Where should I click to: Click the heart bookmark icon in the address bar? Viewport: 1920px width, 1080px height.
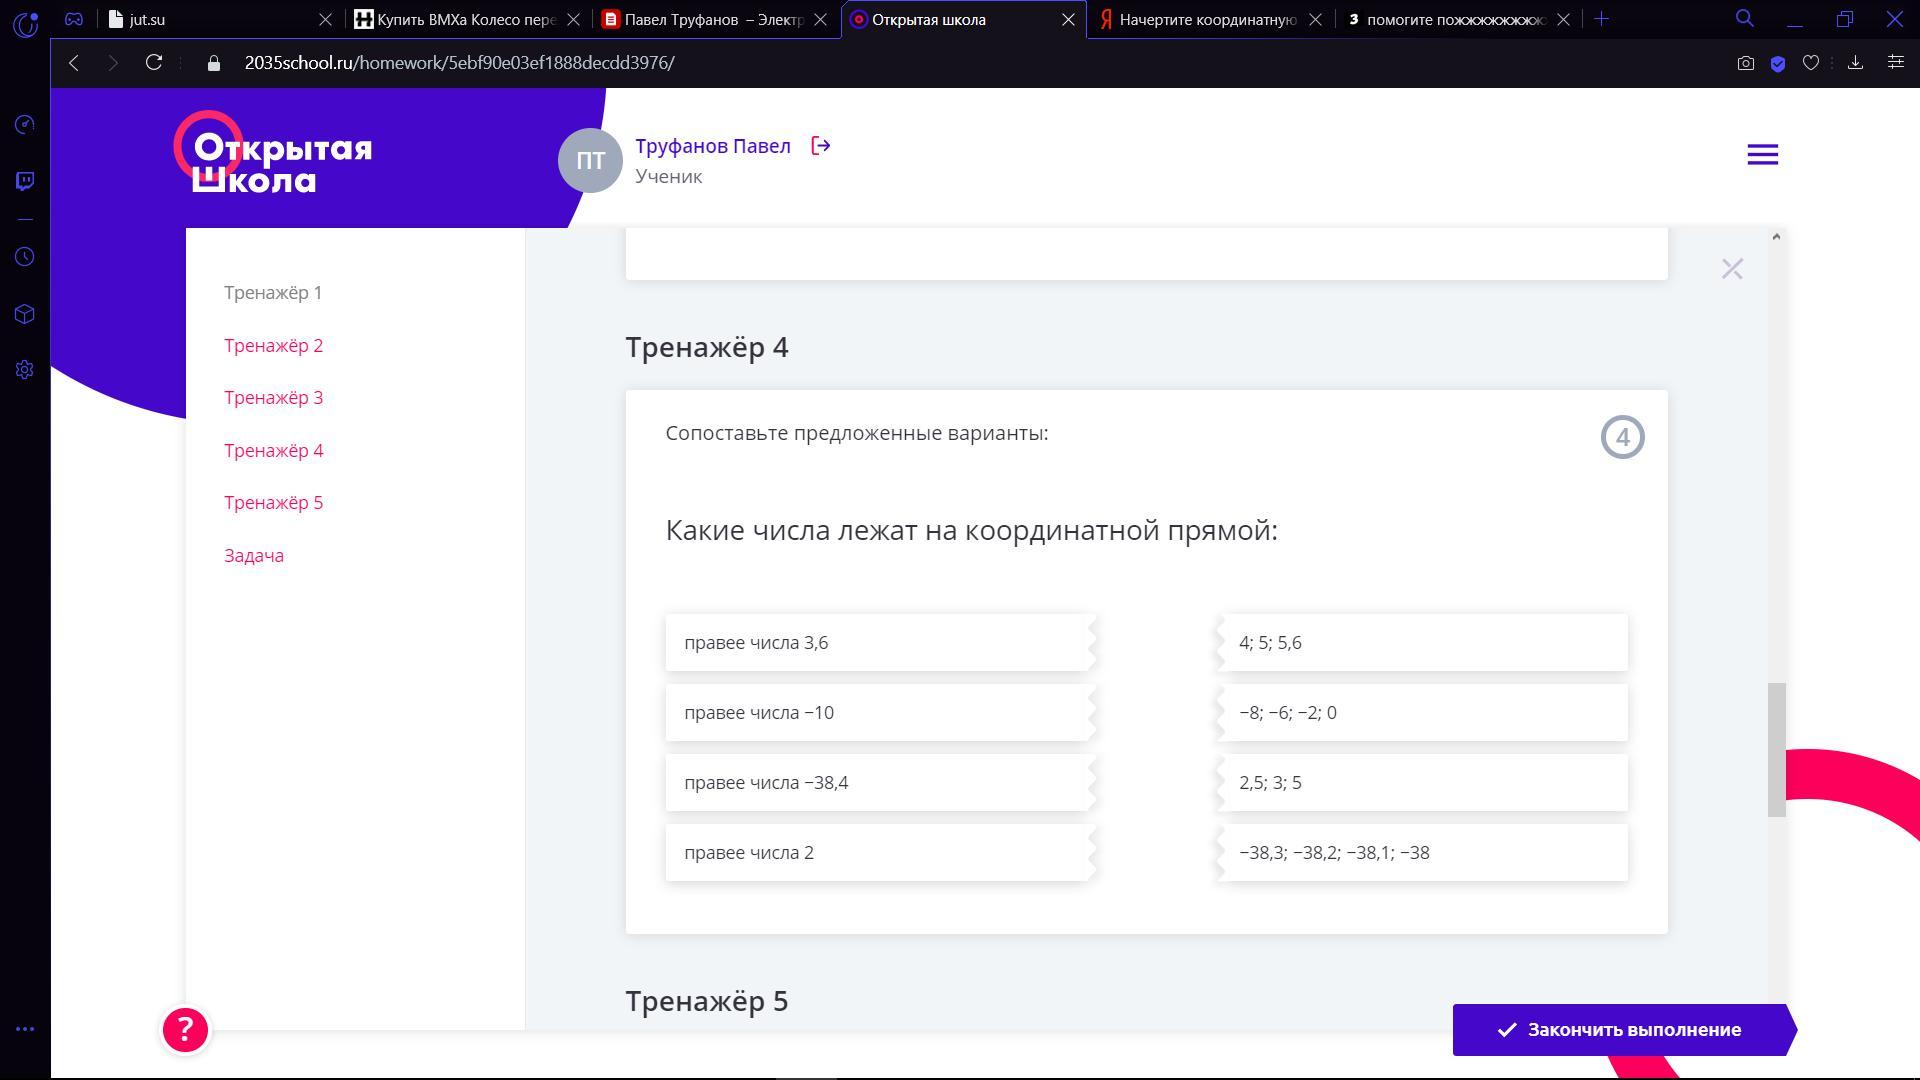click(1810, 63)
